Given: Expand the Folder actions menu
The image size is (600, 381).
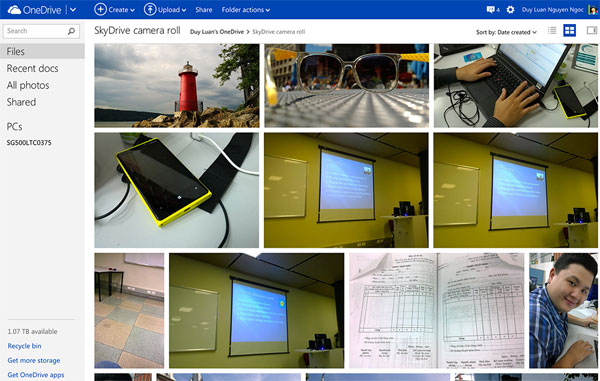Looking at the screenshot, I should (246, 10).
